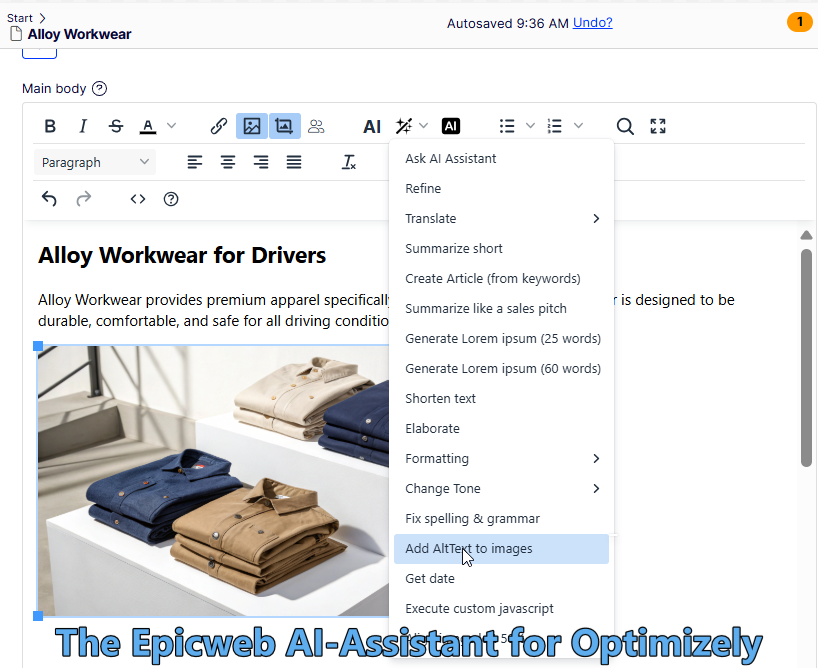Image resolution: width=818 pixels, height=668 pixels.
Task: Open find and replace magnifier icon
Action: pos(625,126)
